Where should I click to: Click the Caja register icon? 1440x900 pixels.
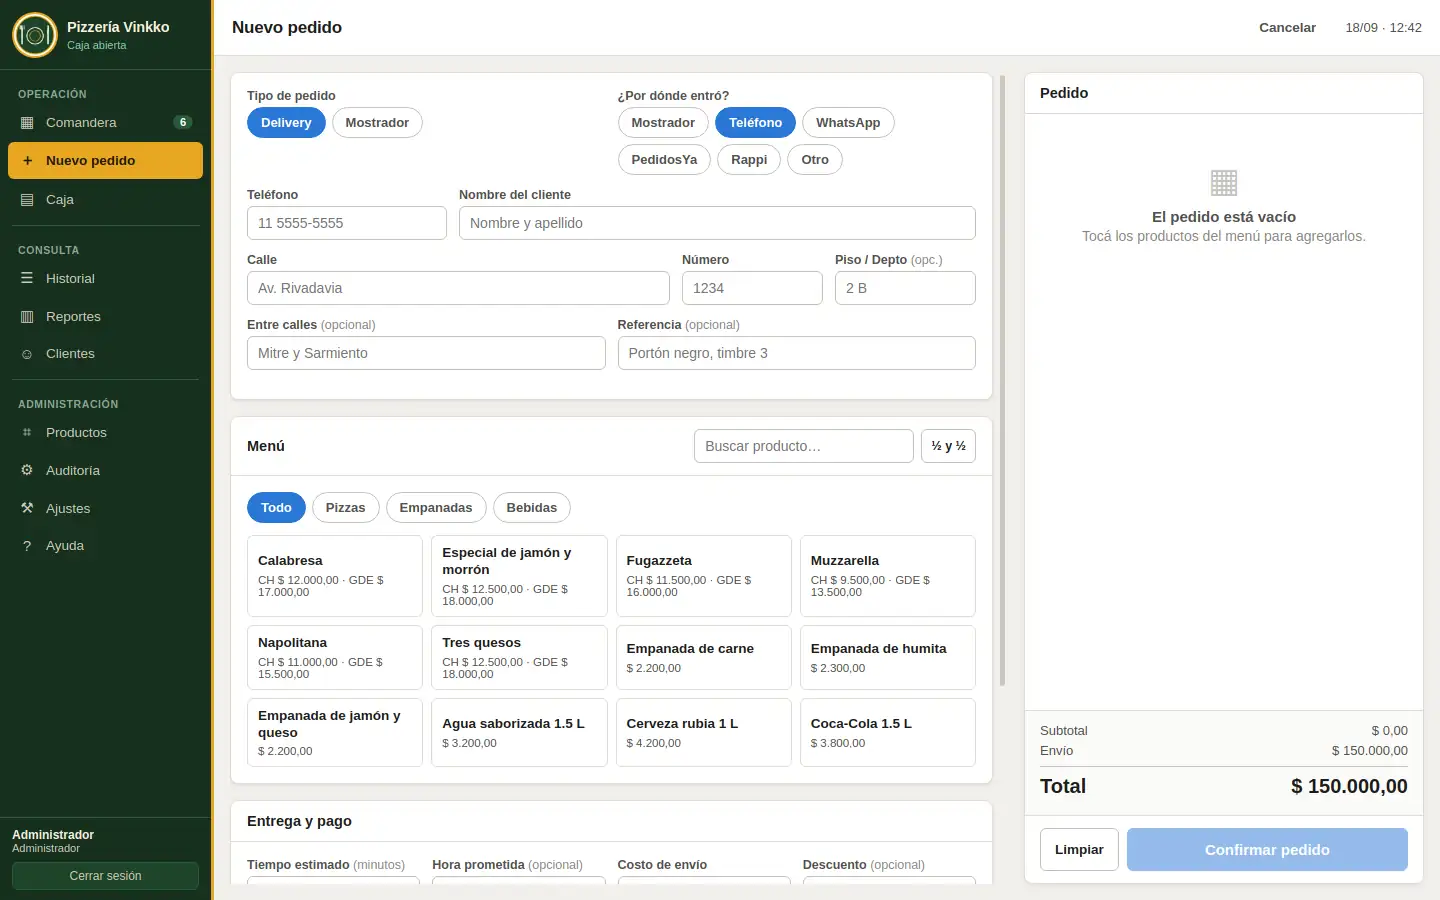click(x=27, y=200)
